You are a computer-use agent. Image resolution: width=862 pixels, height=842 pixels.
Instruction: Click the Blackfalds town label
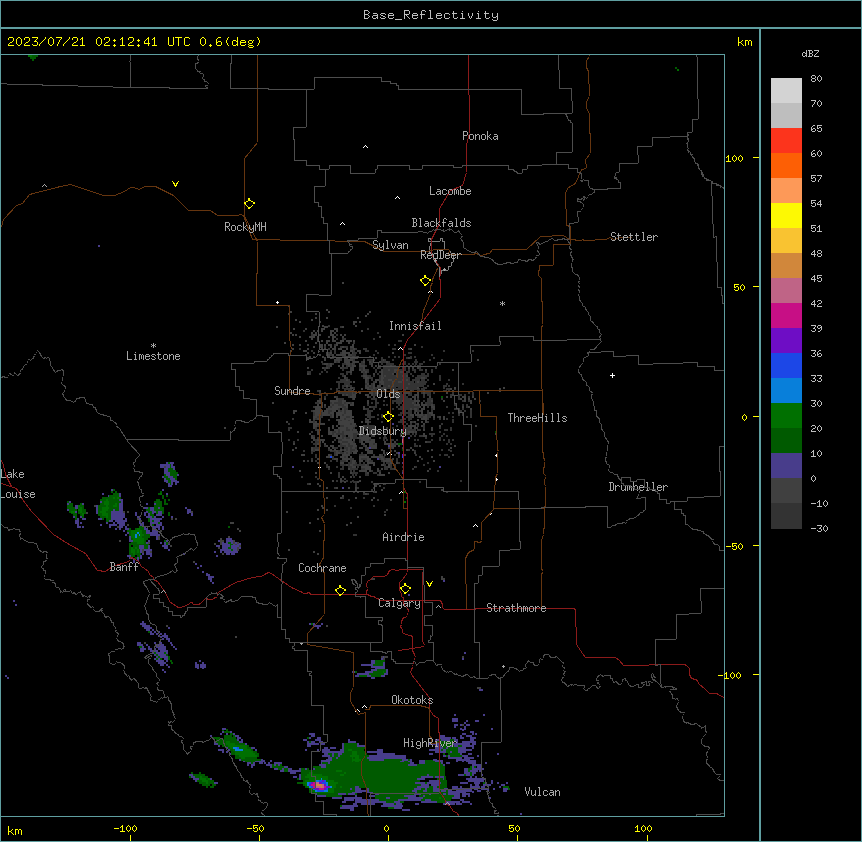pos(441,223)
